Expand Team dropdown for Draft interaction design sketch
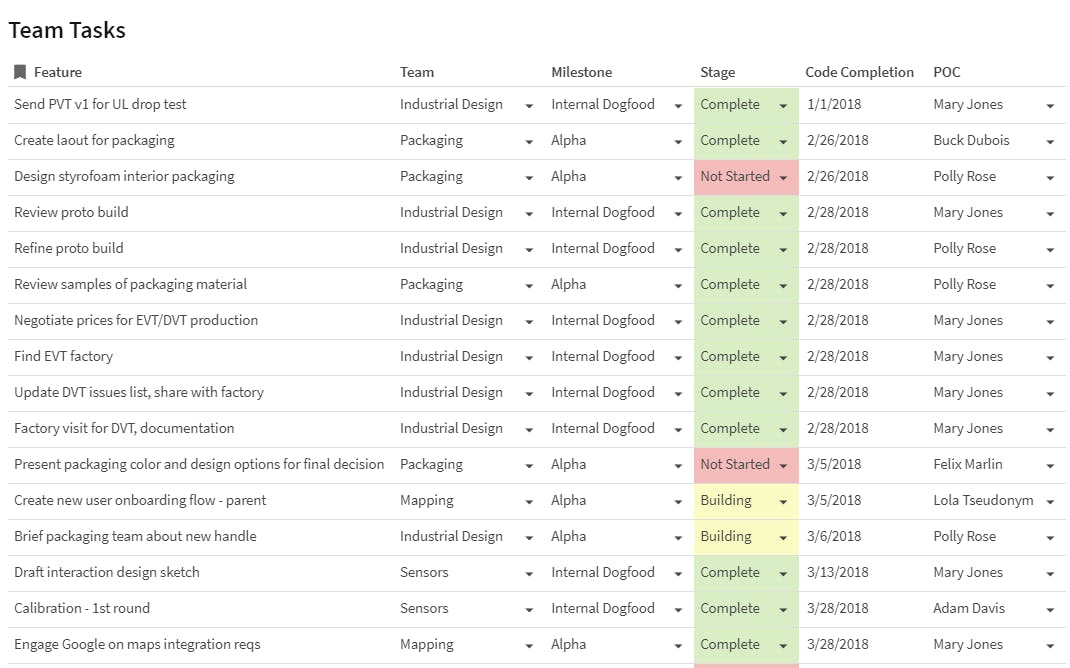 (529, 573)
